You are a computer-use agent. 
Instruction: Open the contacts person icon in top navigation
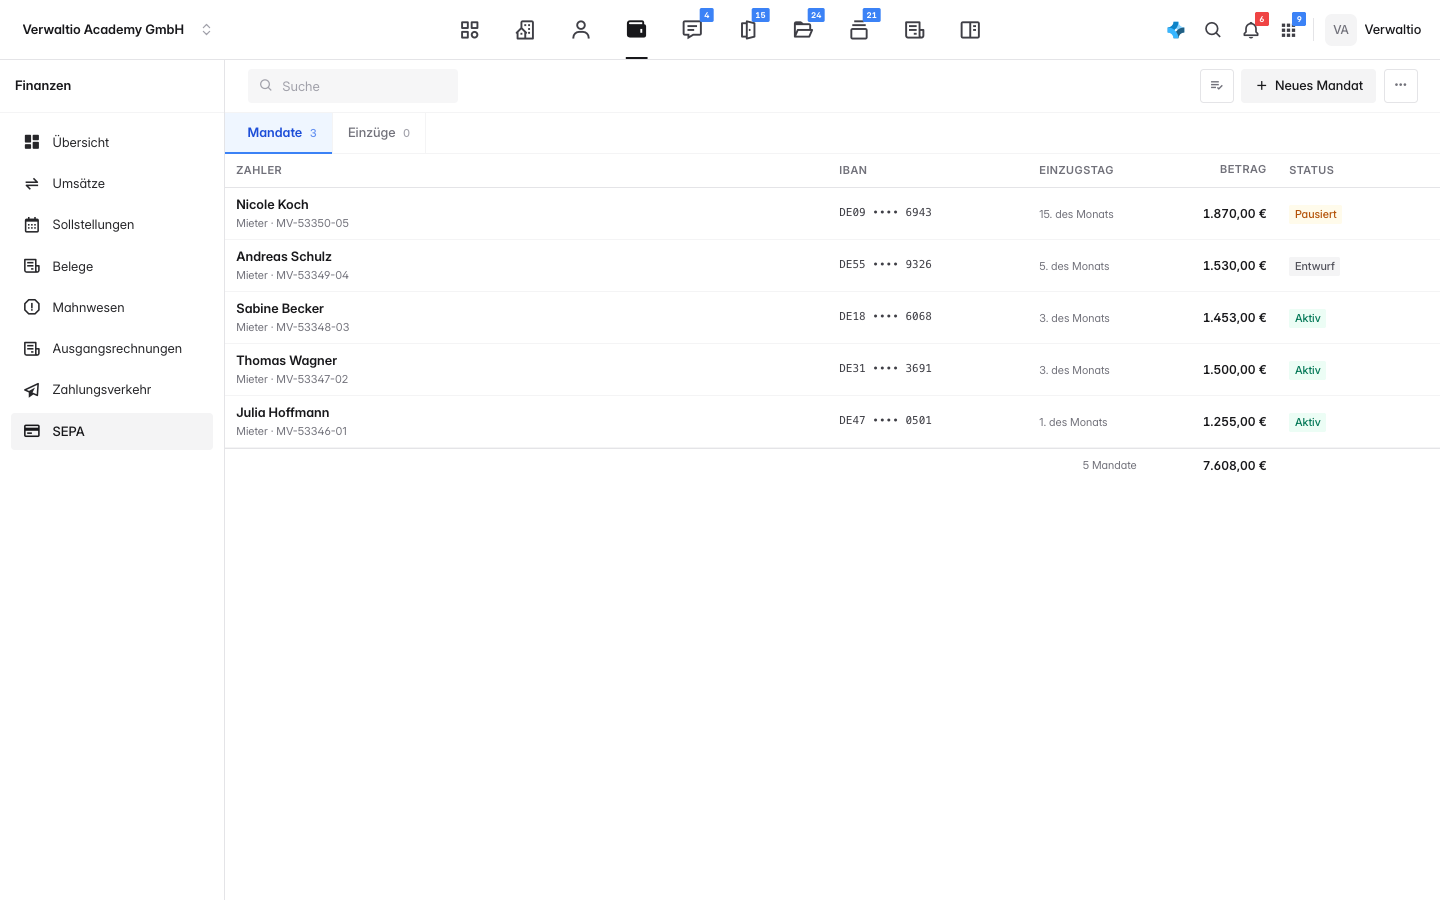pos(581,30)
